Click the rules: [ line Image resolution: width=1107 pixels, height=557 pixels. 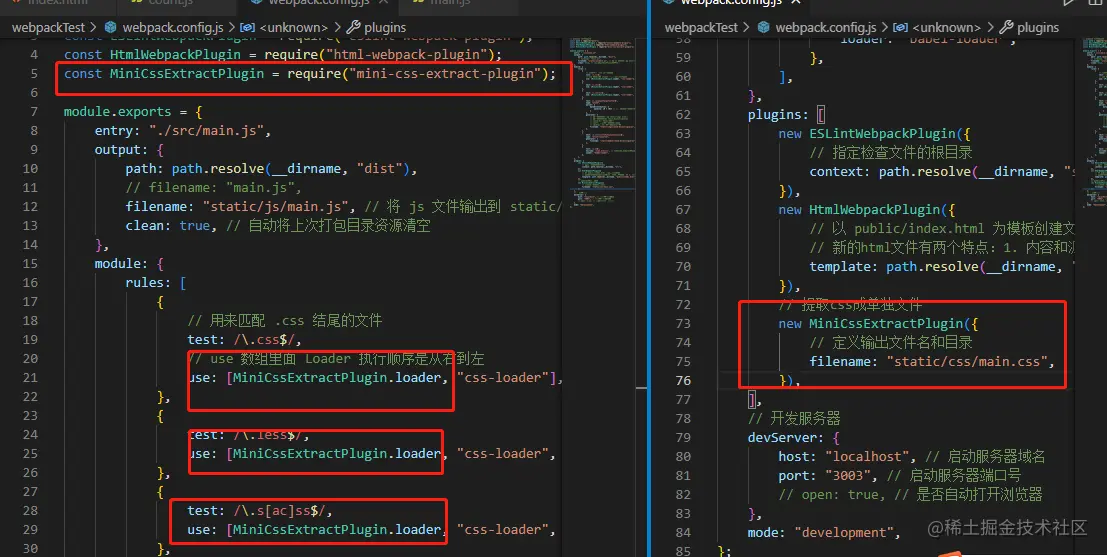pyautogui.click(x=155, y=282)
